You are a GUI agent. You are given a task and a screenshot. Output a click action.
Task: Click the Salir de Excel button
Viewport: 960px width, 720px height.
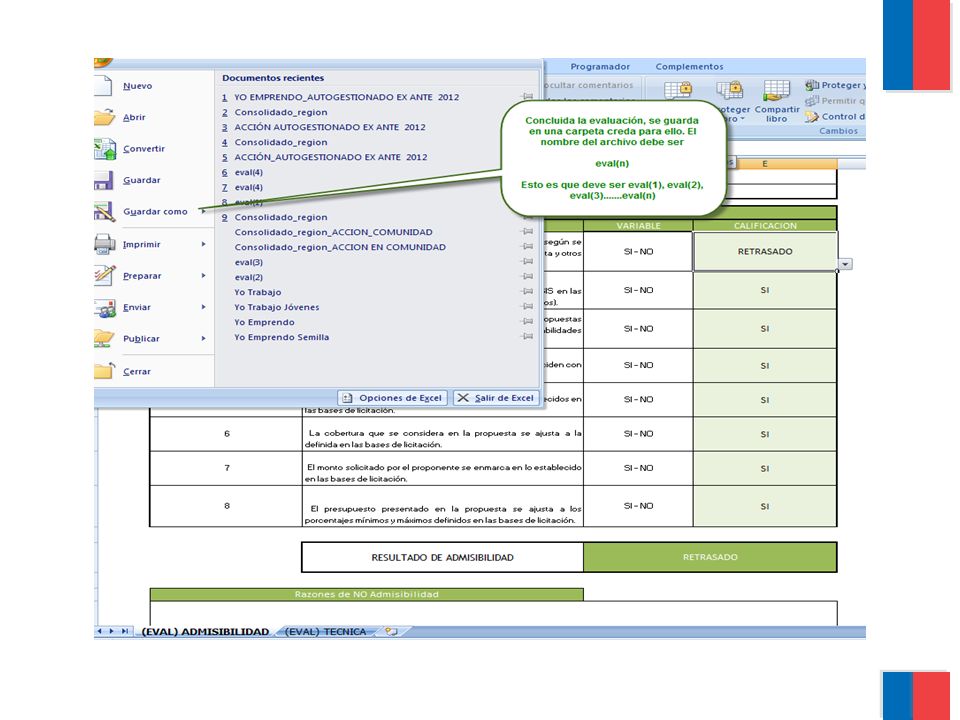496,398
